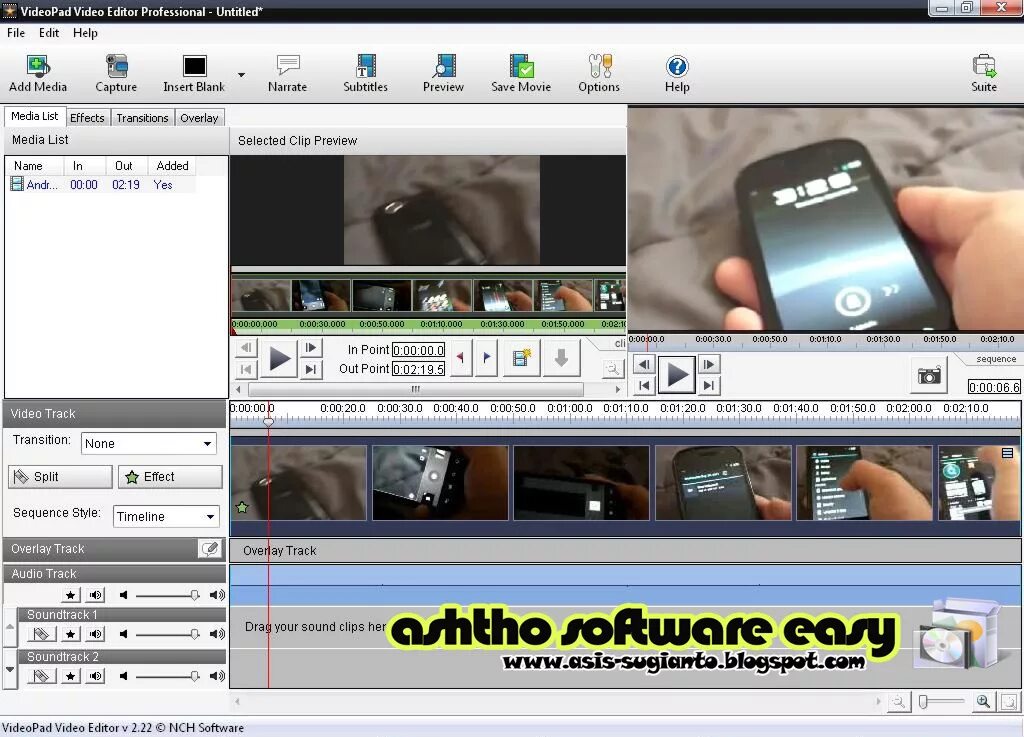The image size is (1024, 737).
Task: Click the clip preview horizontal scrollbar
Action: [x=415, y=389]
